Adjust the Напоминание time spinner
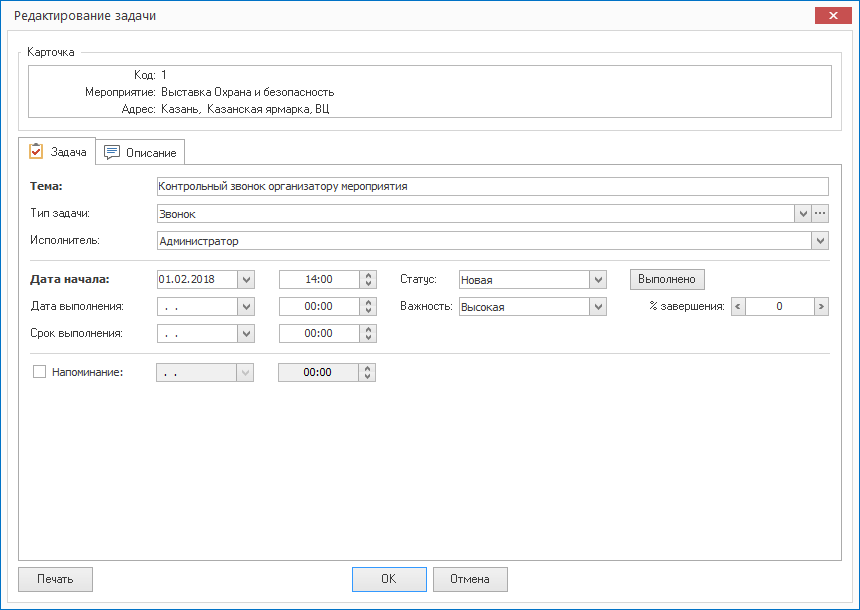 (x=367, y=372)
